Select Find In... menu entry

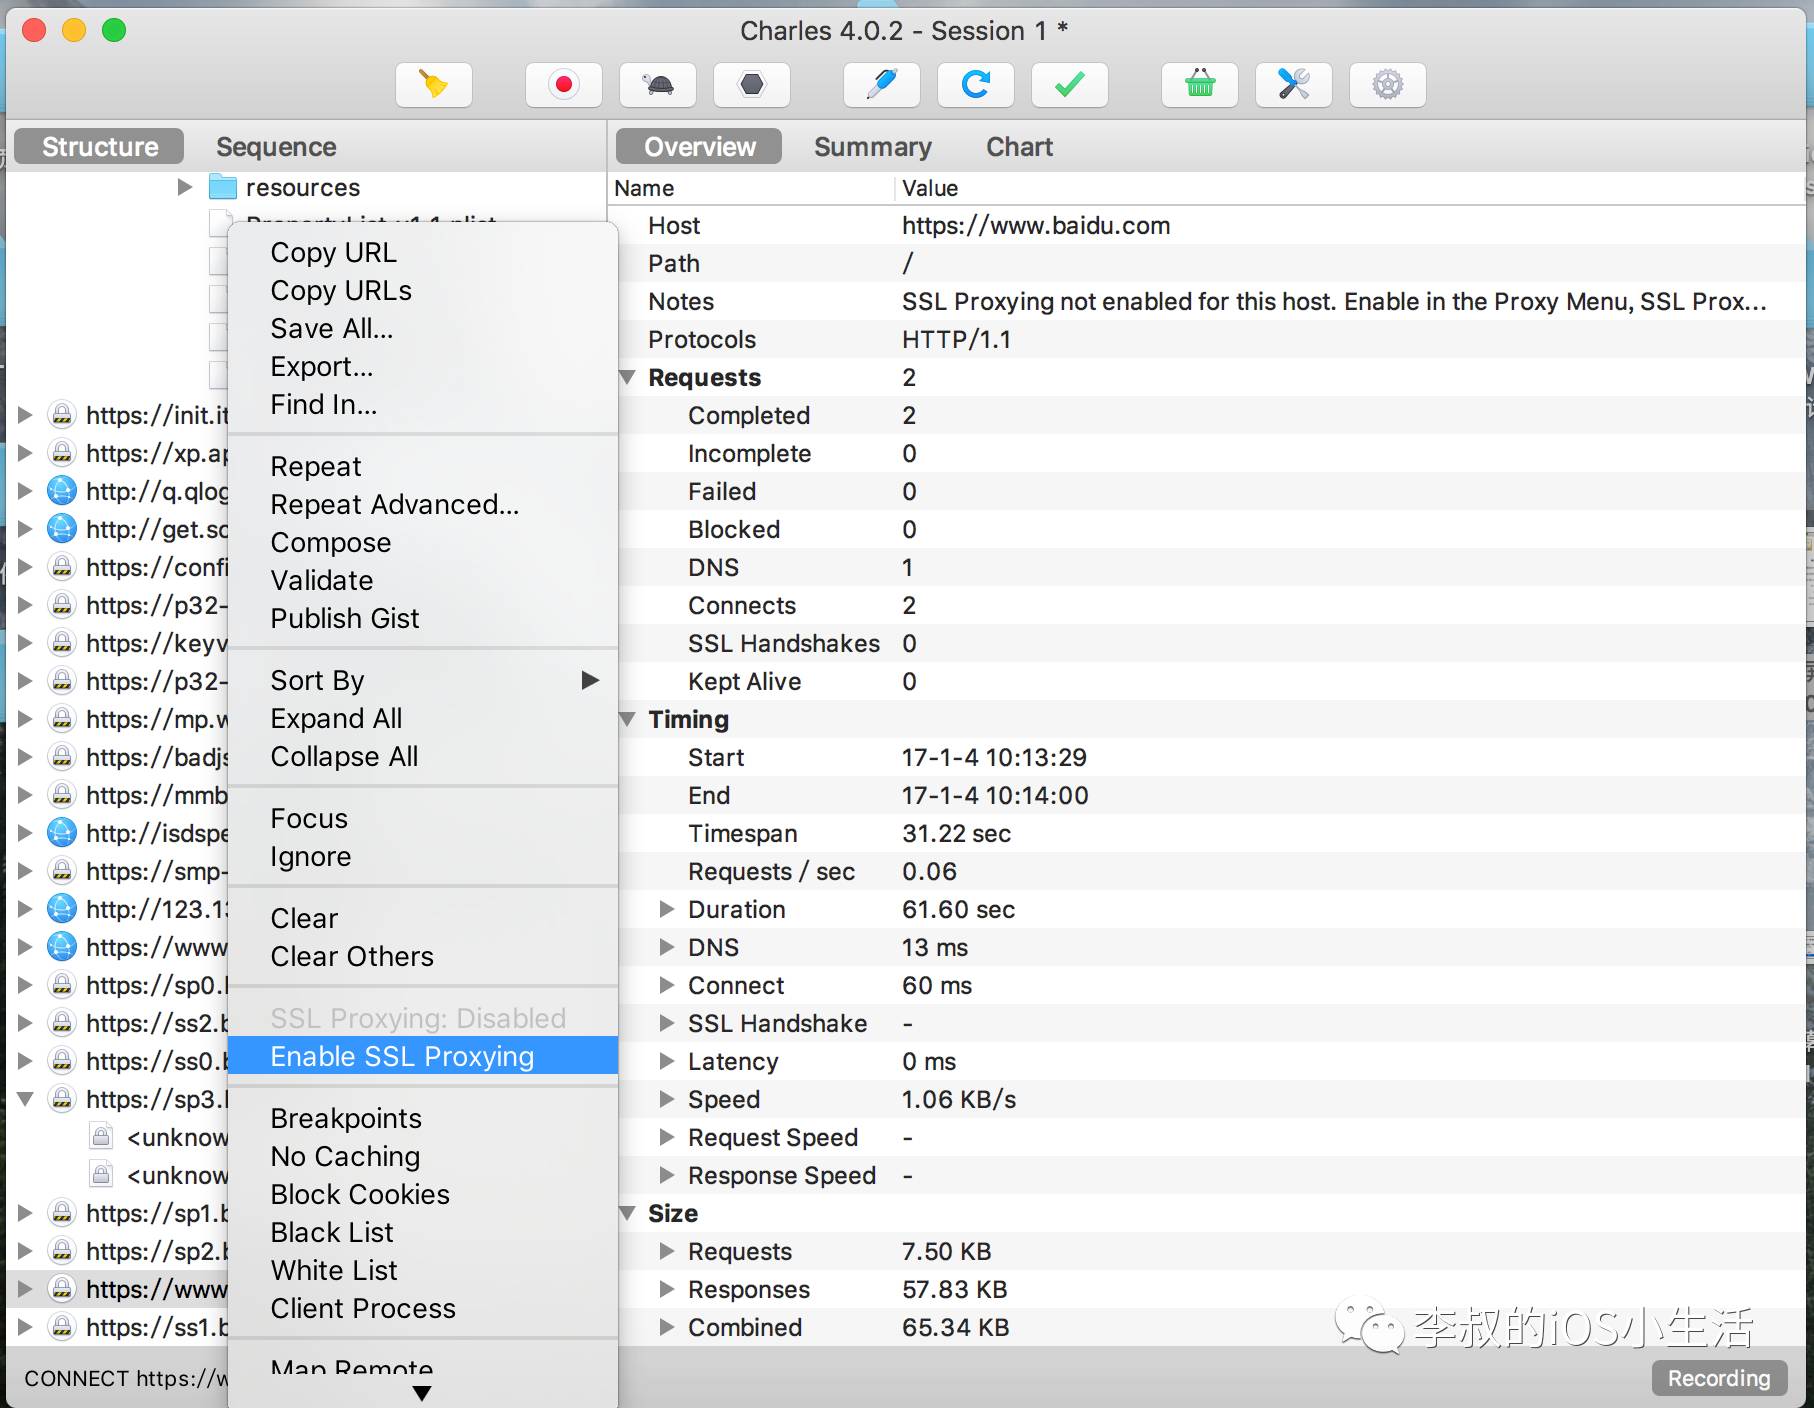tap(423, 405)
